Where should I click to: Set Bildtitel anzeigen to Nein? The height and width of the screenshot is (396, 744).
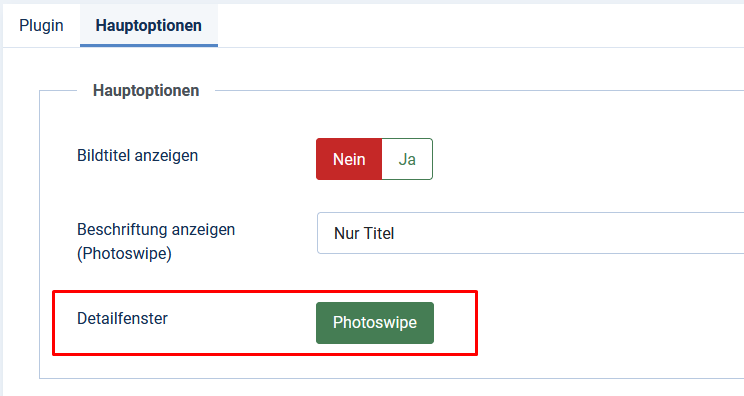(349, 159)
